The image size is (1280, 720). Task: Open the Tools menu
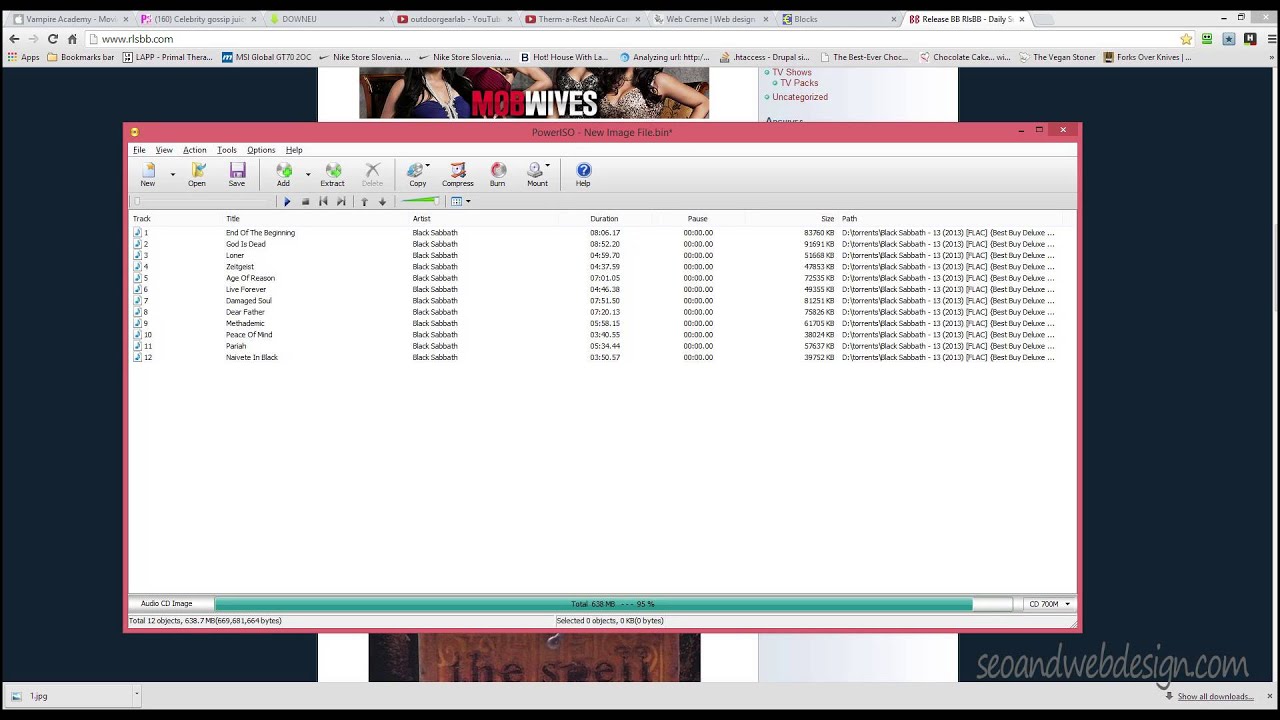(227, 150)
